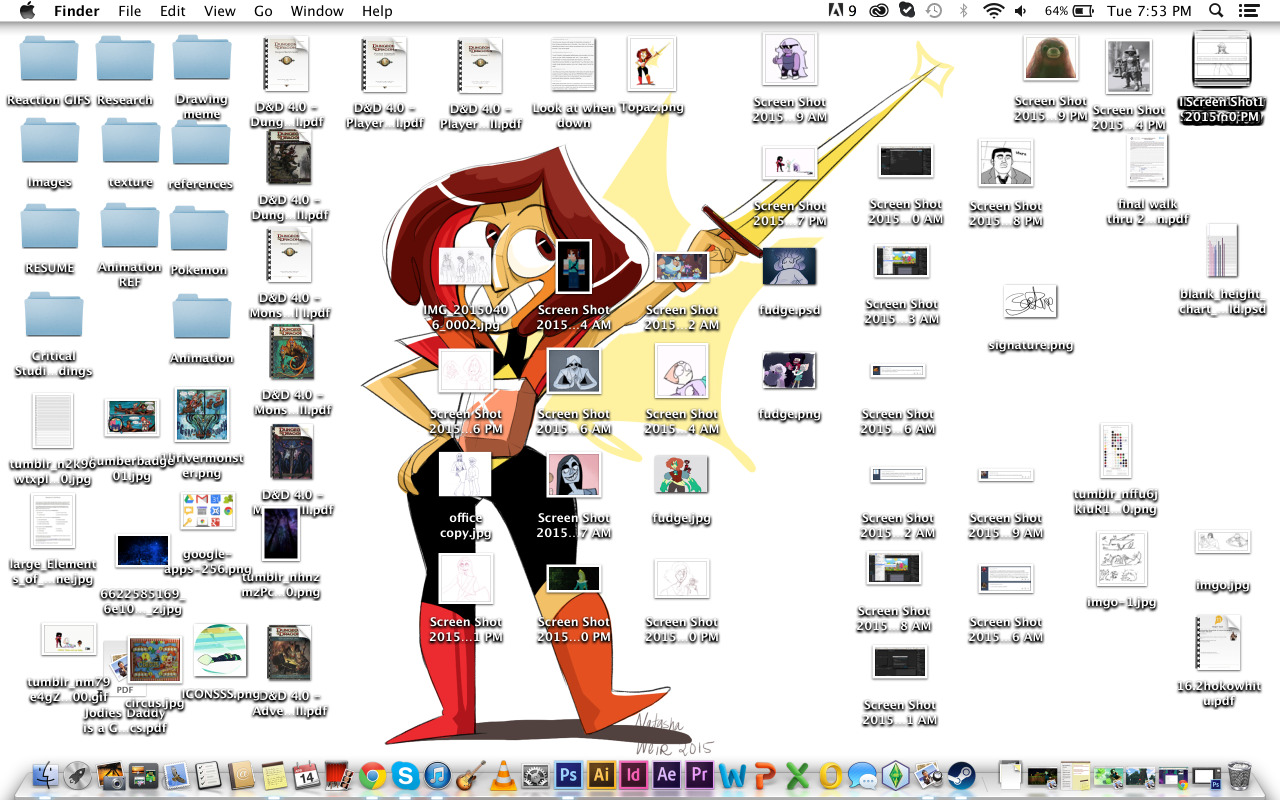Open the Go menu
The height and width of the screenshot is (800, 1280).
(263, 11)
